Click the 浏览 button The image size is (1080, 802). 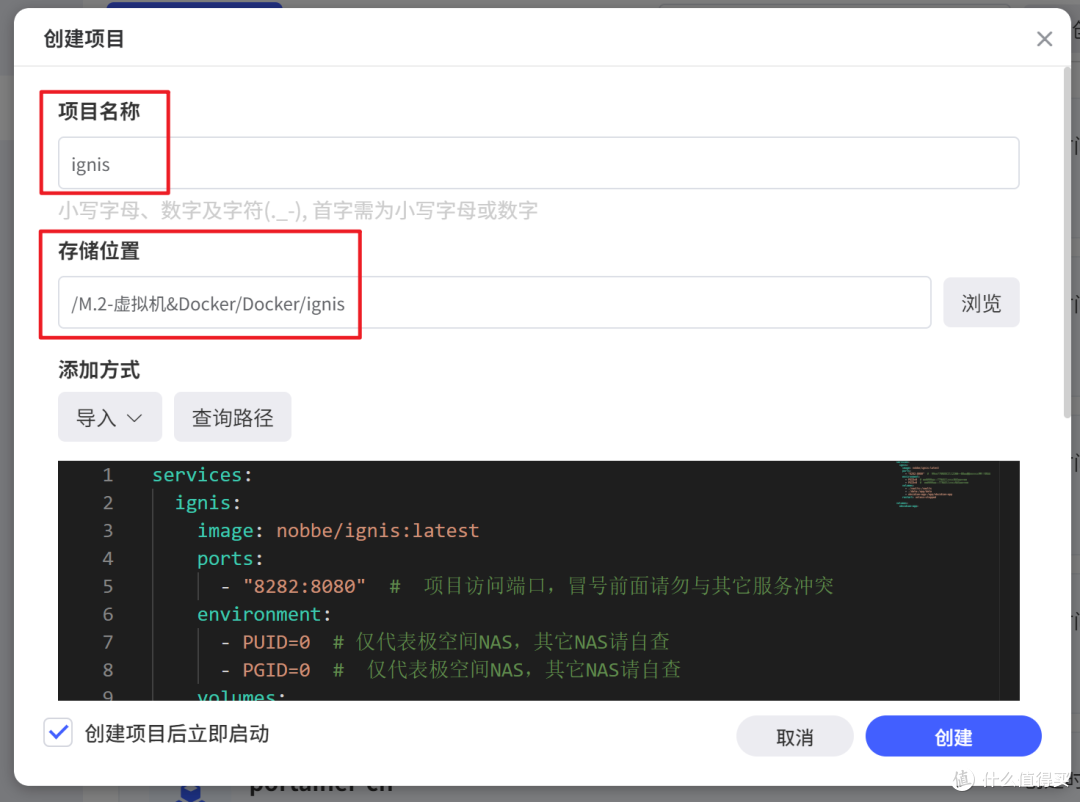[x=981, y=303]
